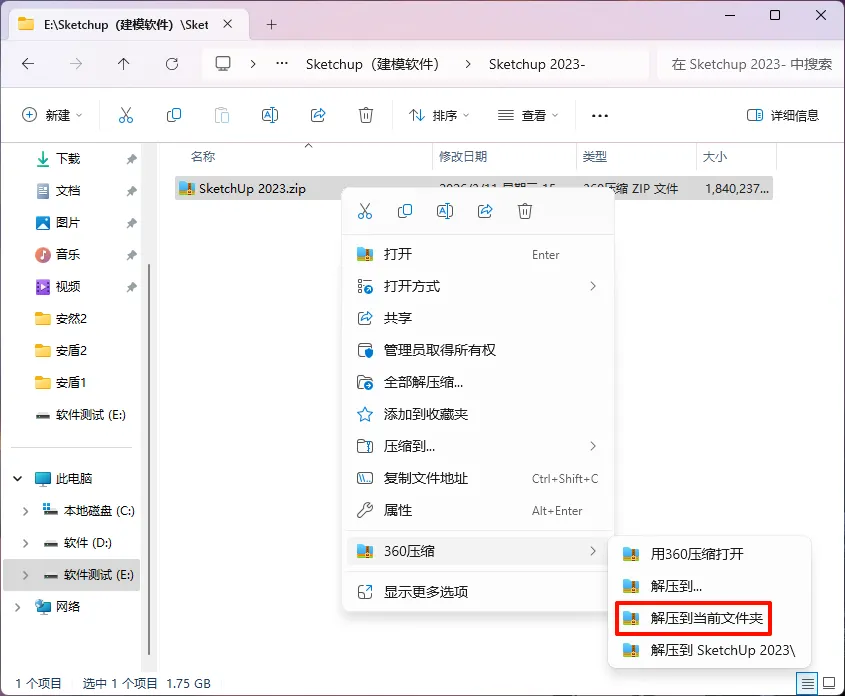
Task: Open the 排序 sort dropdown
Action: coord(439,115)
